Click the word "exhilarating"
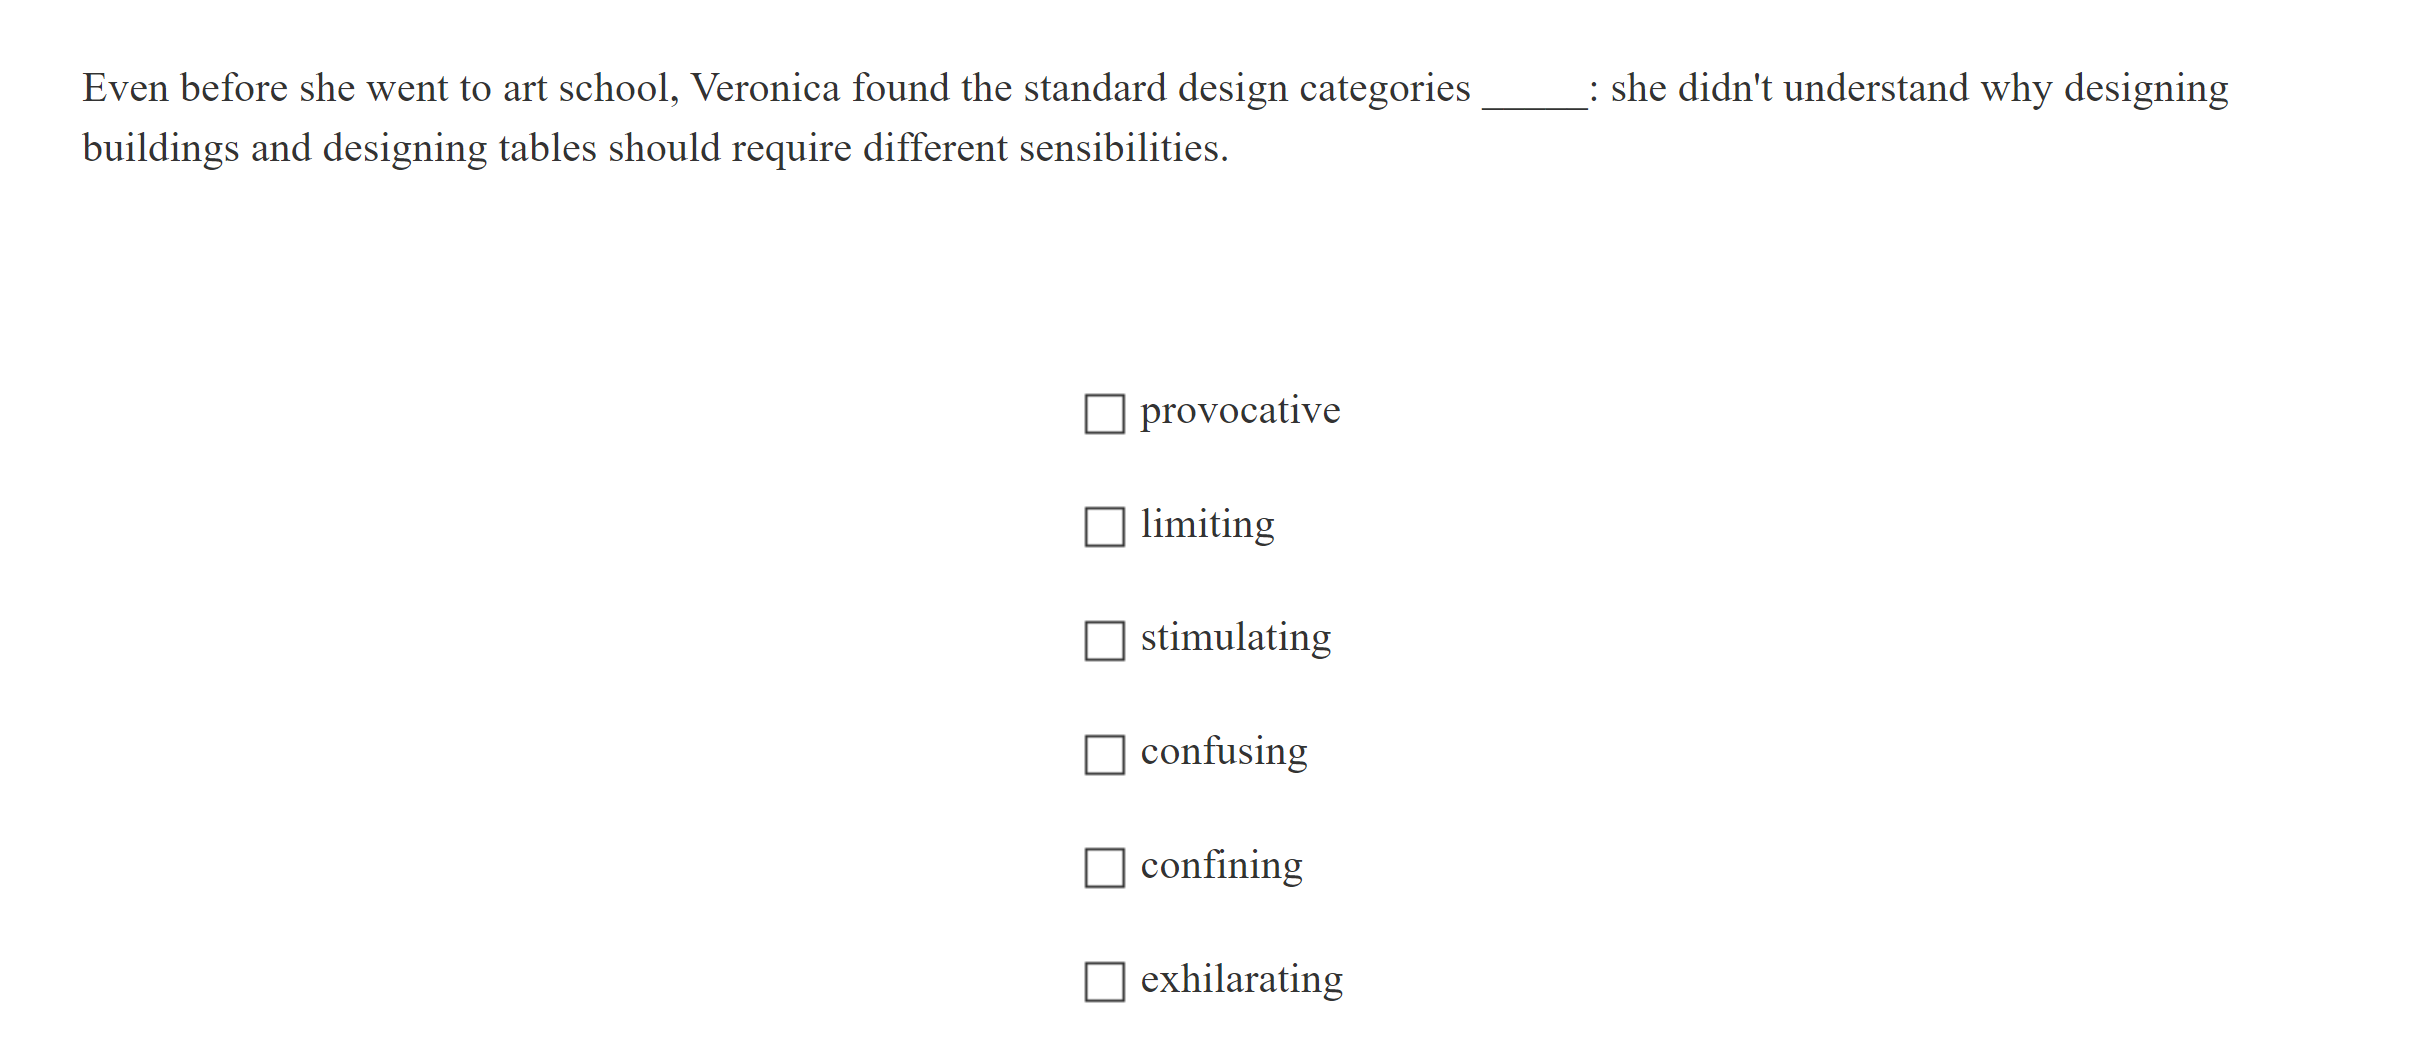The height and width of the screenshot is (1048, 2426). (1243, 980)
